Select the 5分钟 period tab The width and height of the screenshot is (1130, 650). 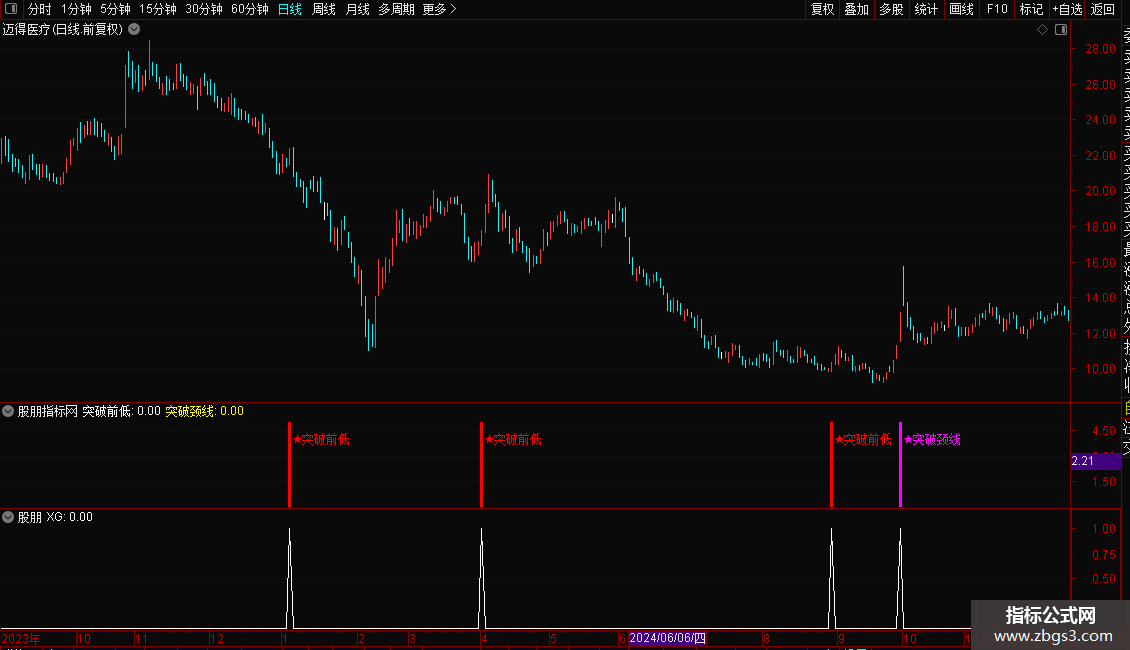click(x=115, y=9)
